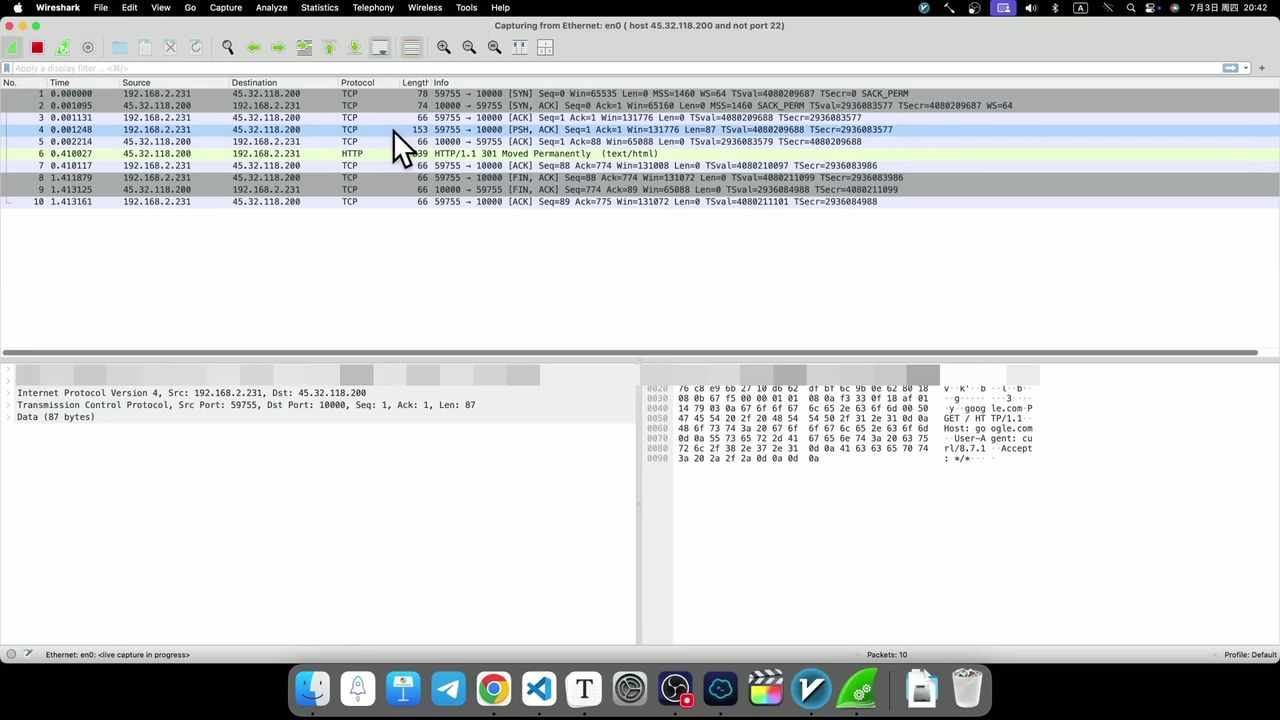Toggle packet list colorization
The image size is (1280, 720).
(x=411, y=47)
